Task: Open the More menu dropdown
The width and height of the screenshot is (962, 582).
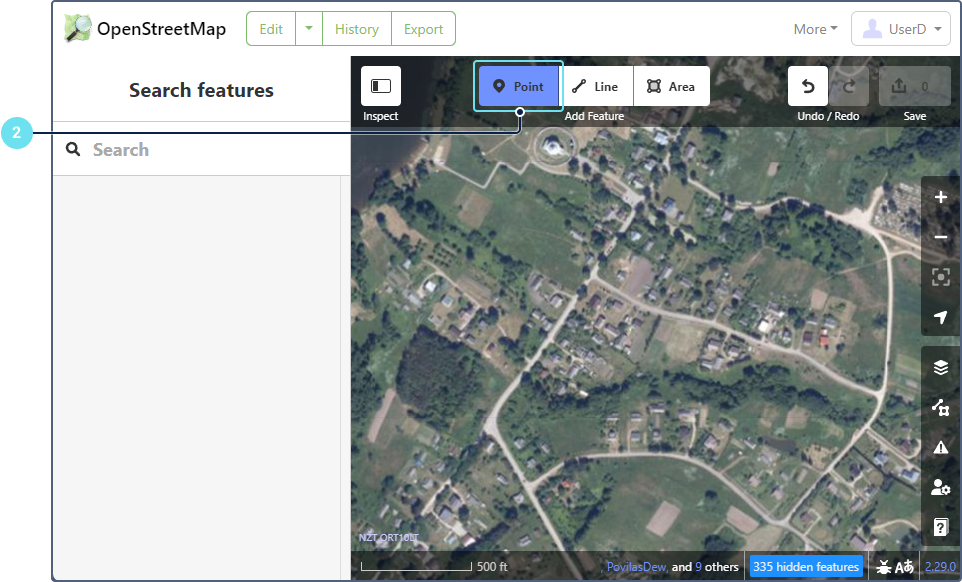Action: click(815, 29)
